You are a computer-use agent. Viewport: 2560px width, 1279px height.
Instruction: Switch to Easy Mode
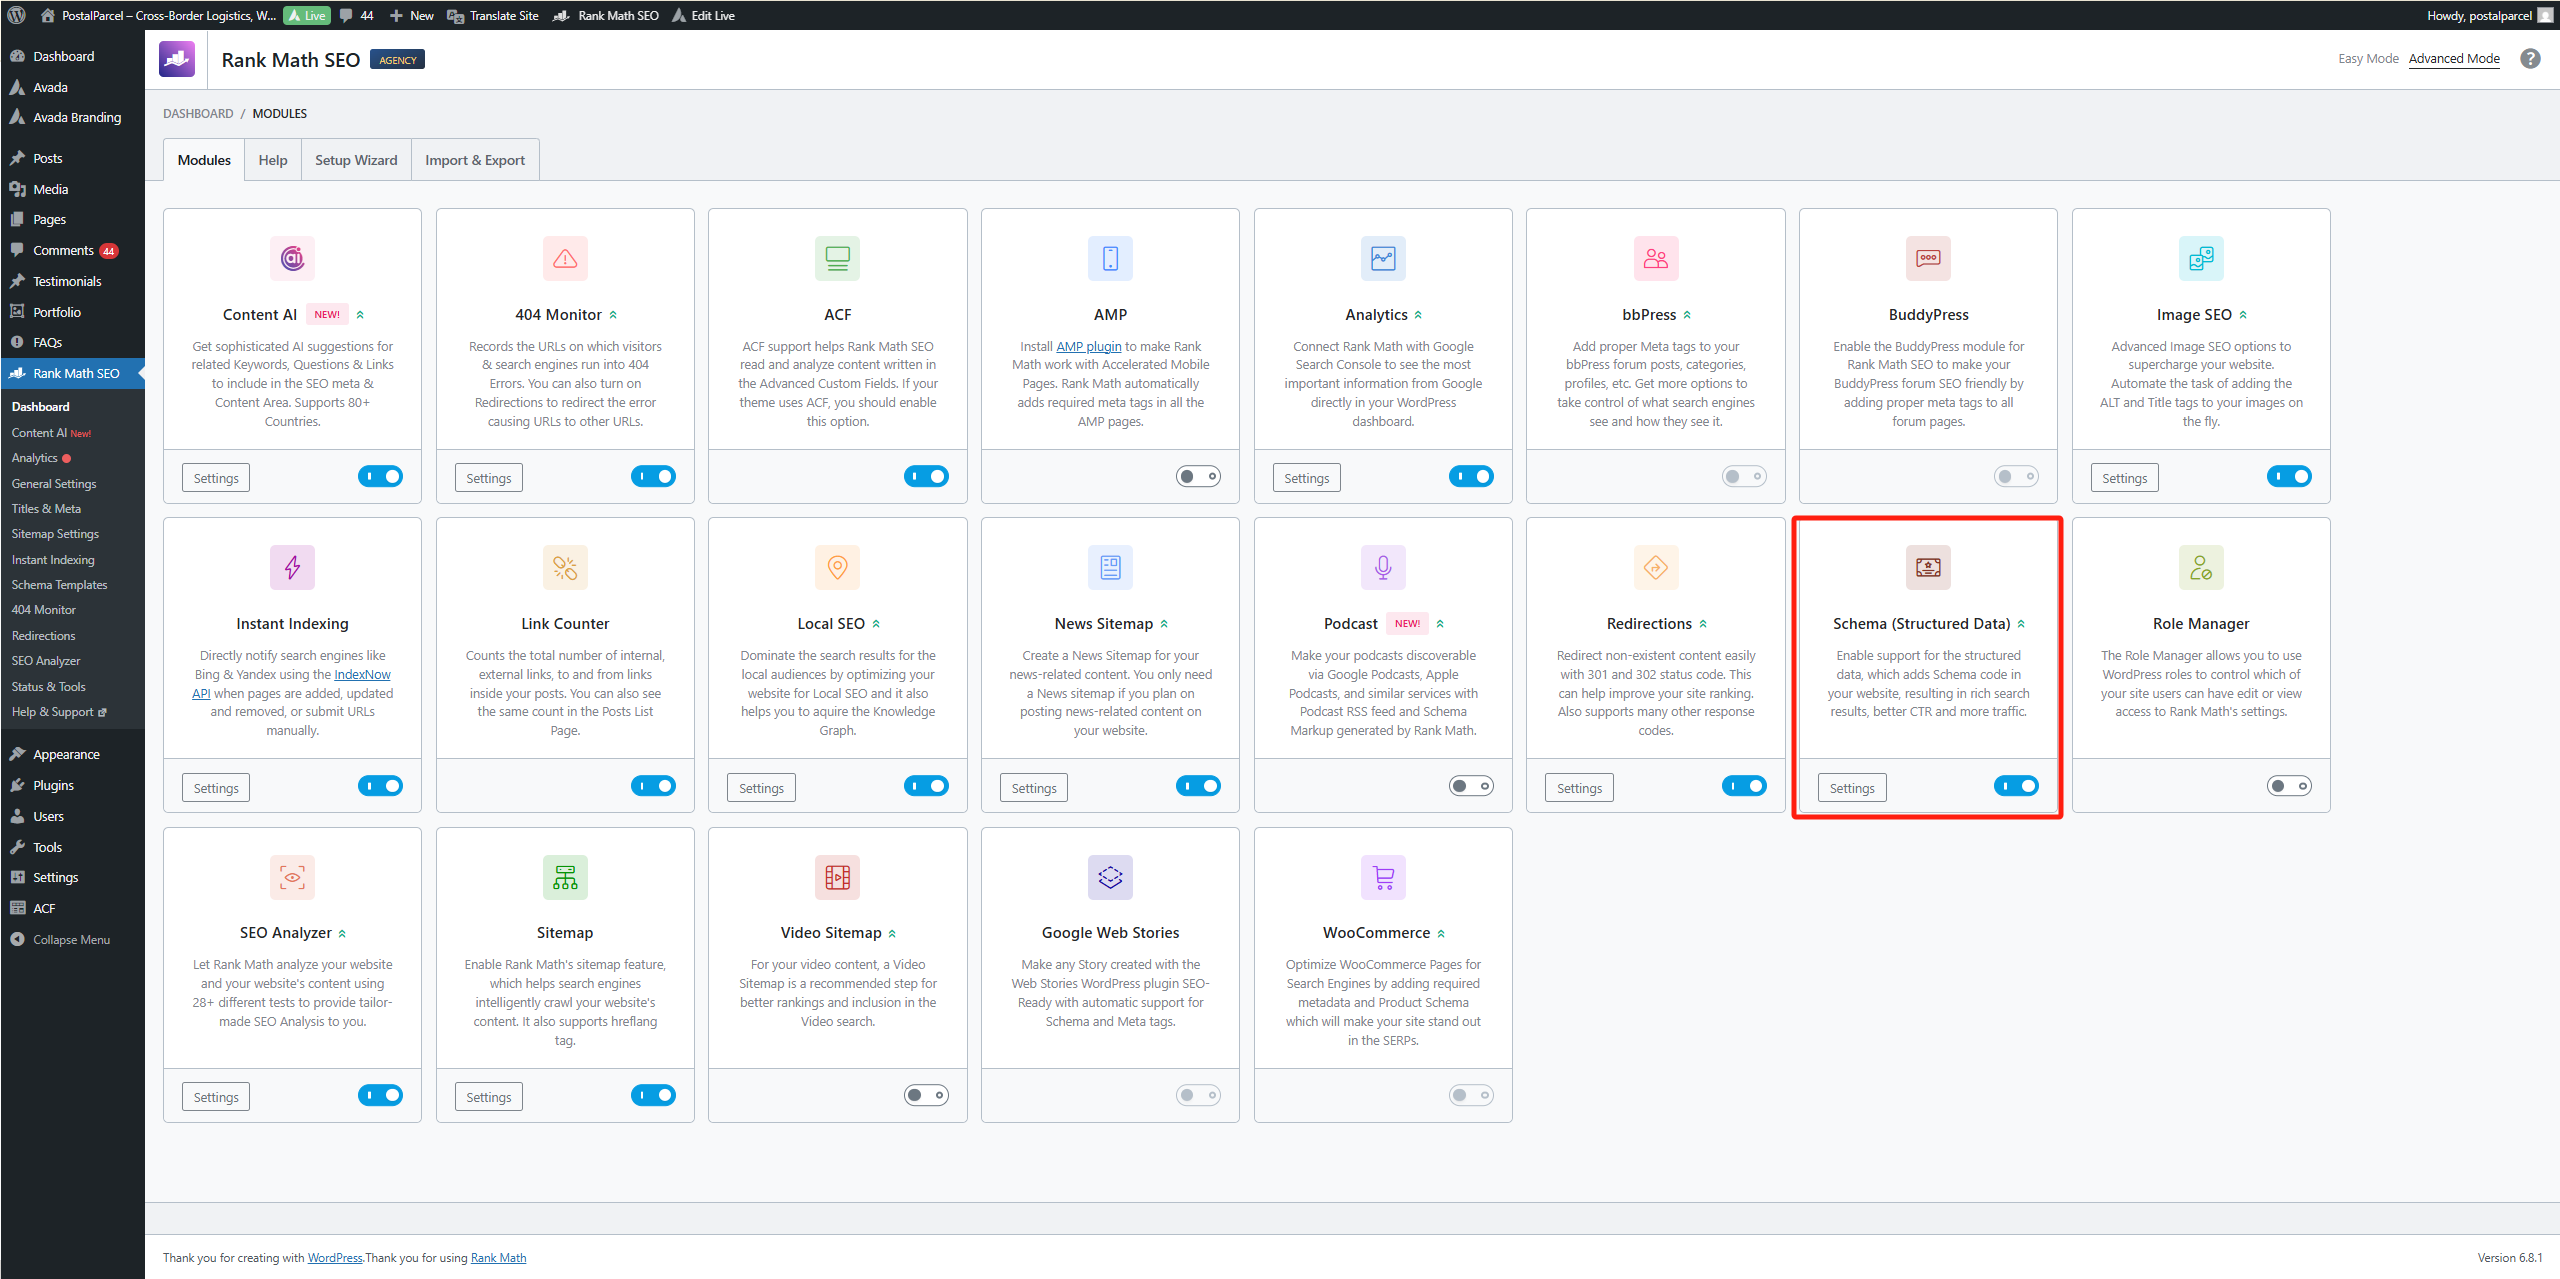pos(2368,59)
